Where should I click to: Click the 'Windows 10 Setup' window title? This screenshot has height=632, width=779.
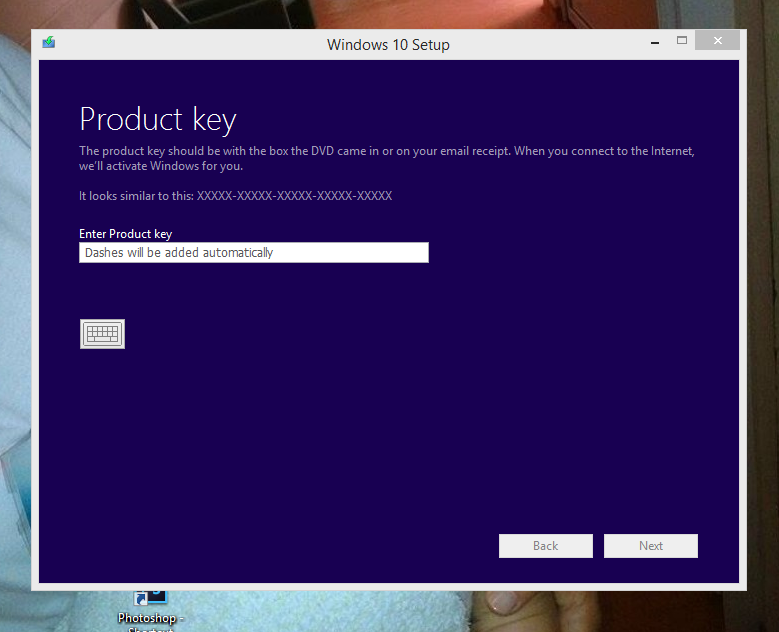pos(388,45)
